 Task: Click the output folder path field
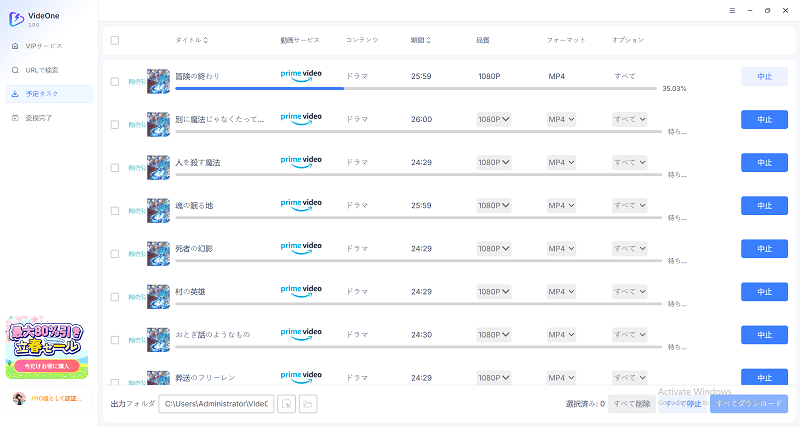coord(216,403)
